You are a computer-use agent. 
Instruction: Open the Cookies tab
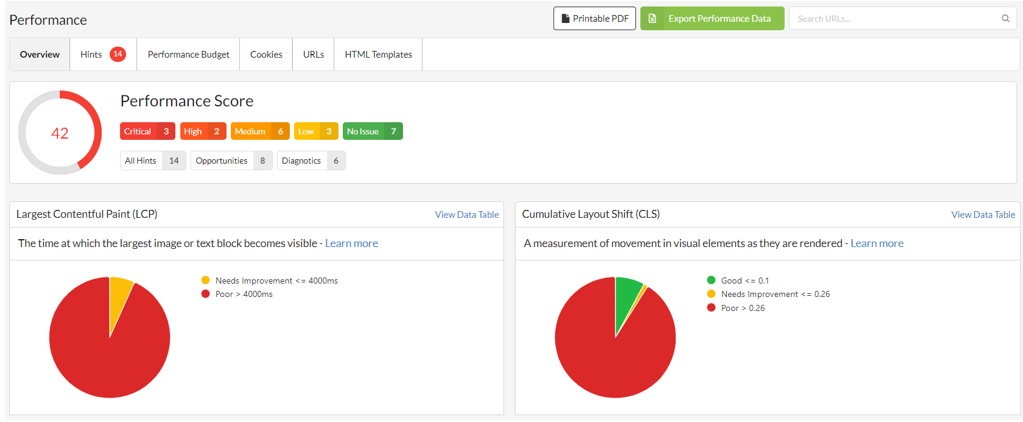(266, 55)
